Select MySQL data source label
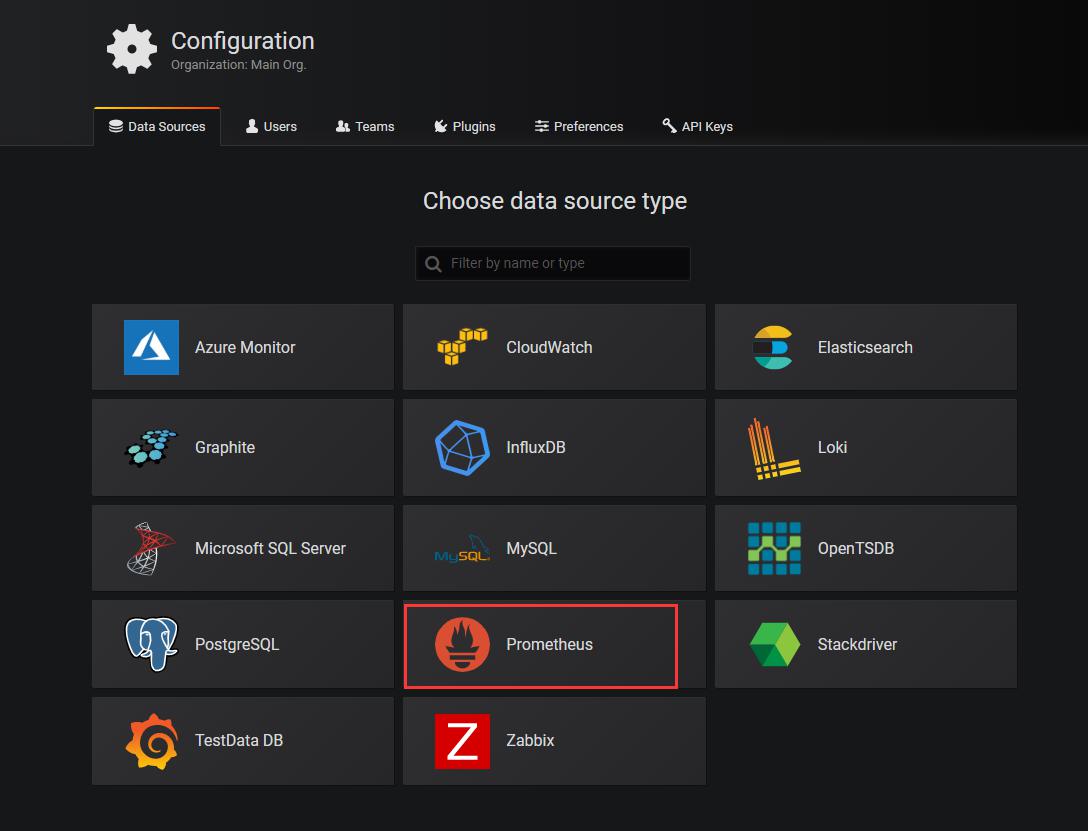This screenshot has height=831, width=1088. coord(532,548)
